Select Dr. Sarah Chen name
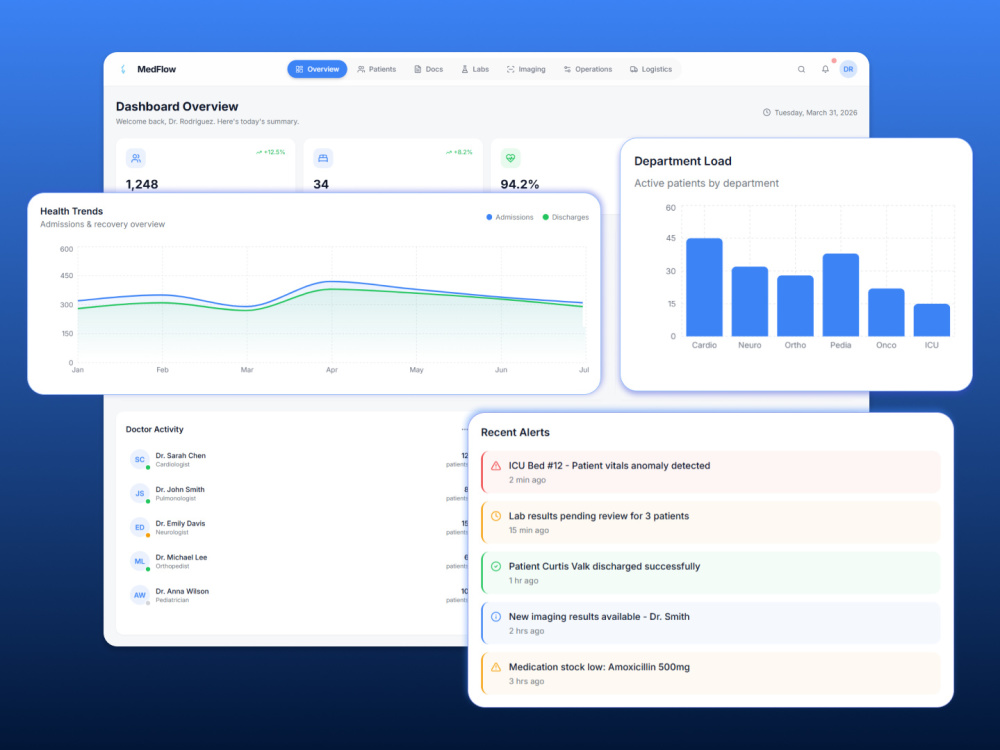The image size is (1000, 750). click(x=180, y=455)
